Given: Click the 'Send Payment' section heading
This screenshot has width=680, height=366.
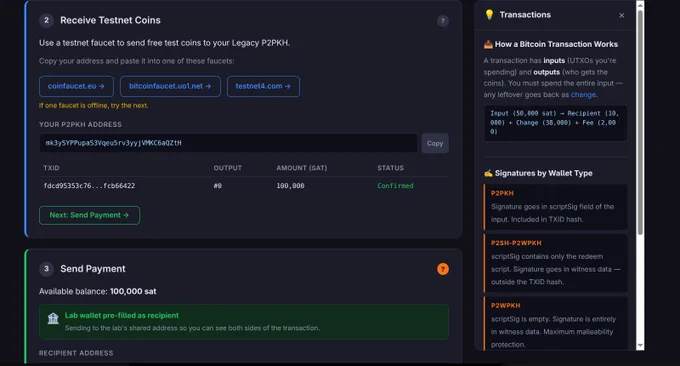Looking at the screenshot, I should tap(92, 269).
